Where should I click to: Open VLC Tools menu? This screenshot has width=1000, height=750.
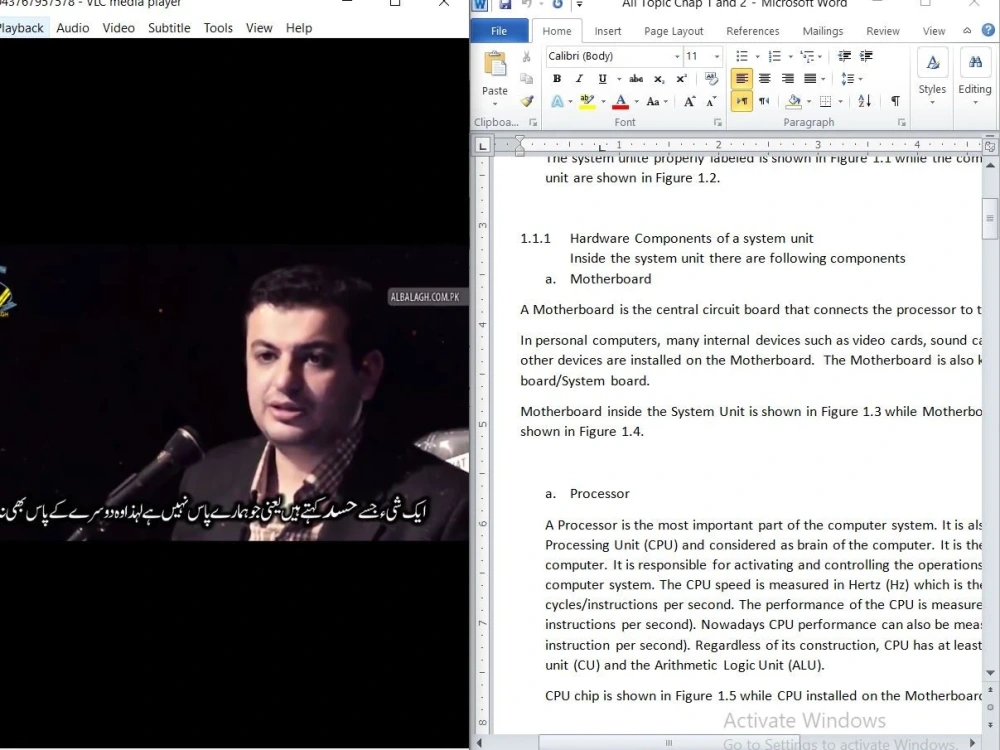point(218,28)
